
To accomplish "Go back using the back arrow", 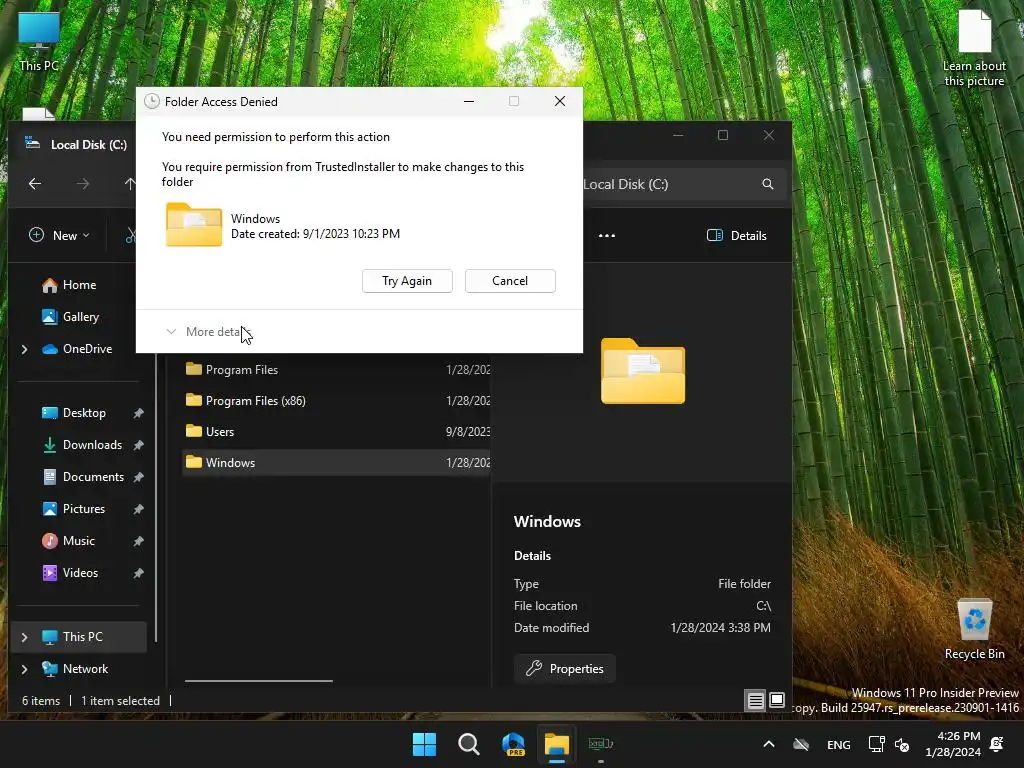I will point(35,184).
